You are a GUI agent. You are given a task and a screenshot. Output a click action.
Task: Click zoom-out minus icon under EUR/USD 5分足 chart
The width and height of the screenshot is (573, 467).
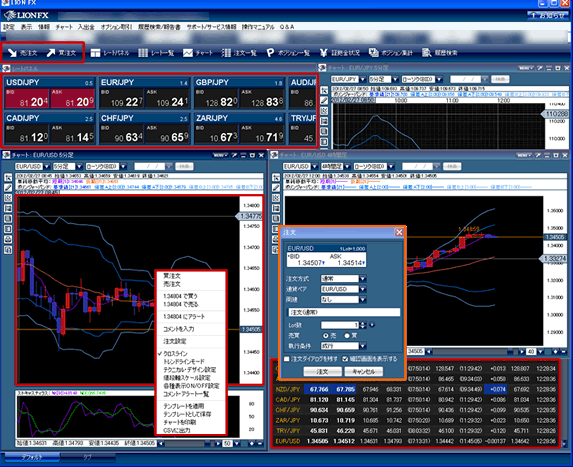260,444
